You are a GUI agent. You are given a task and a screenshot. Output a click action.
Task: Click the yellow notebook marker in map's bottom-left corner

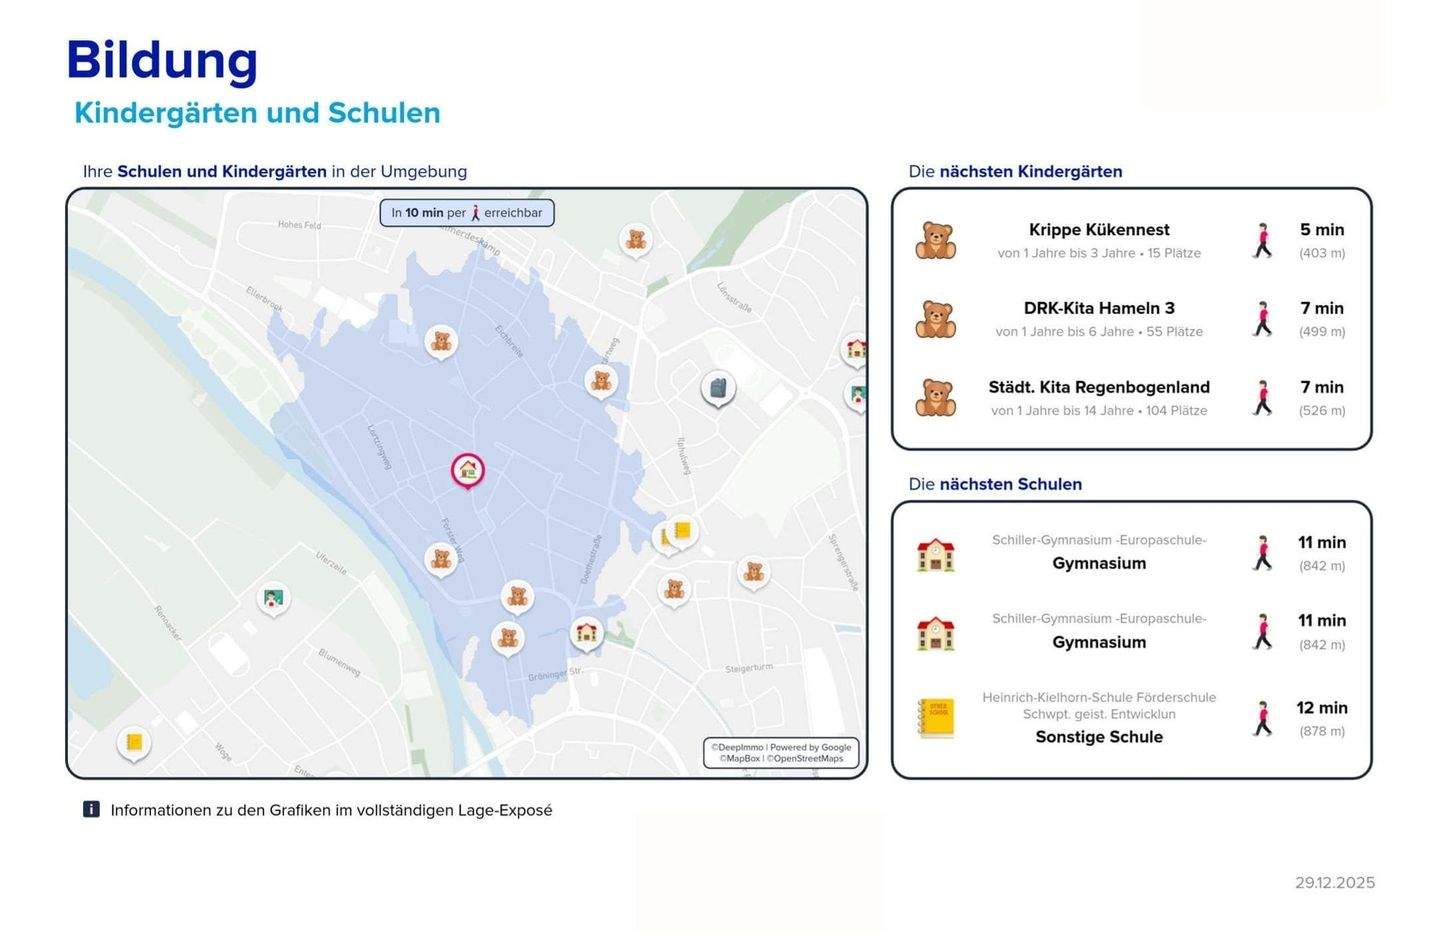click(x=133, y=743)
